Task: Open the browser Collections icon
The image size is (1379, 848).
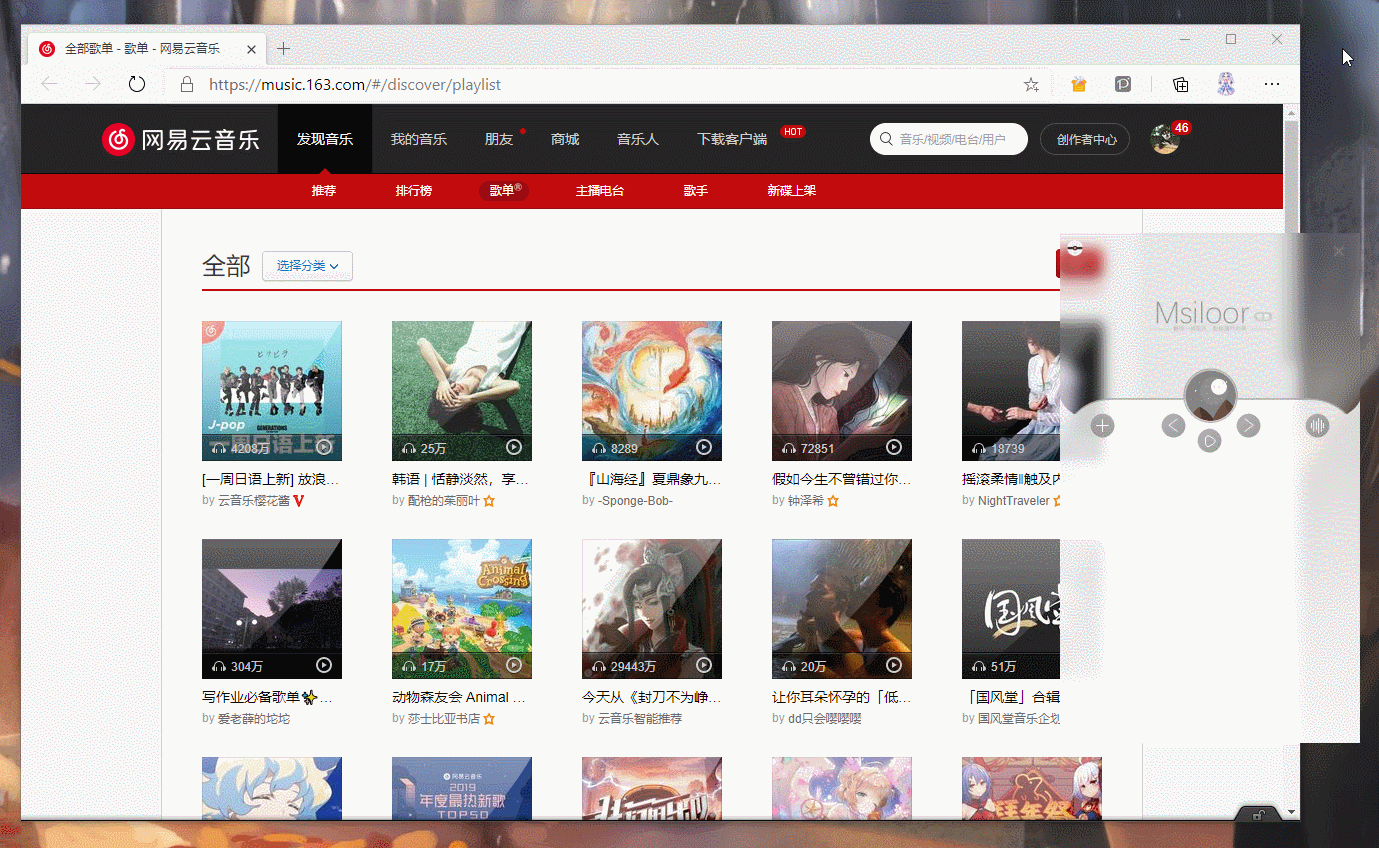Action: pyautogui.click(x=1180, y=85)
